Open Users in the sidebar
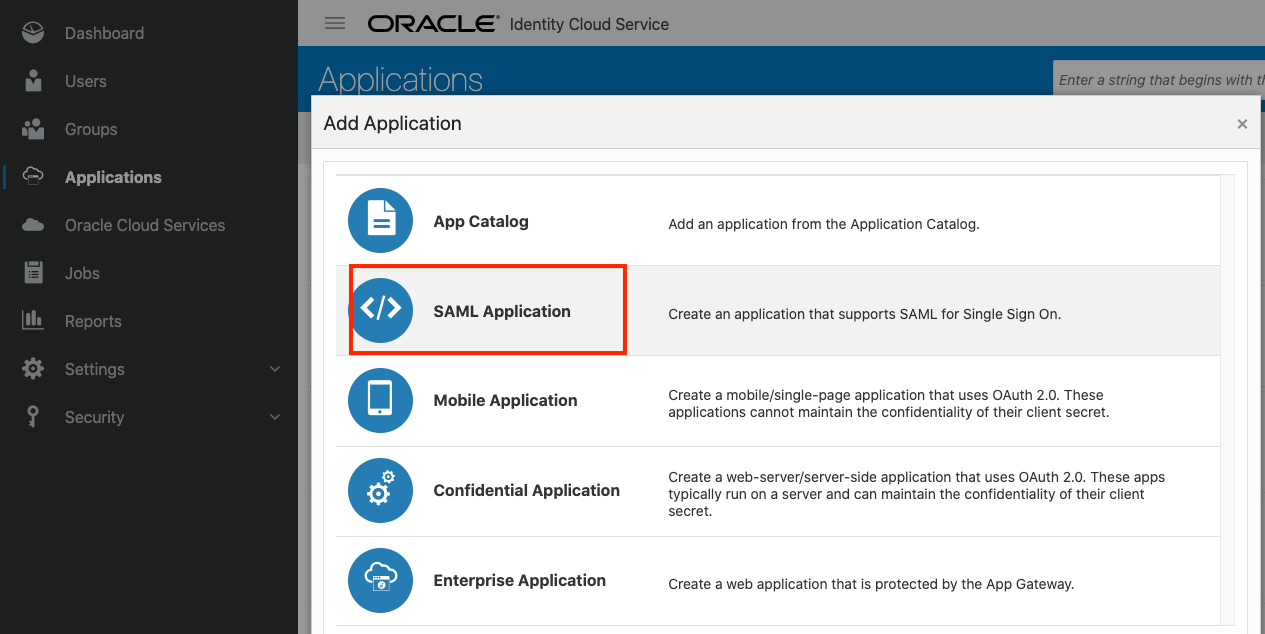 click(x=85, y=81)
